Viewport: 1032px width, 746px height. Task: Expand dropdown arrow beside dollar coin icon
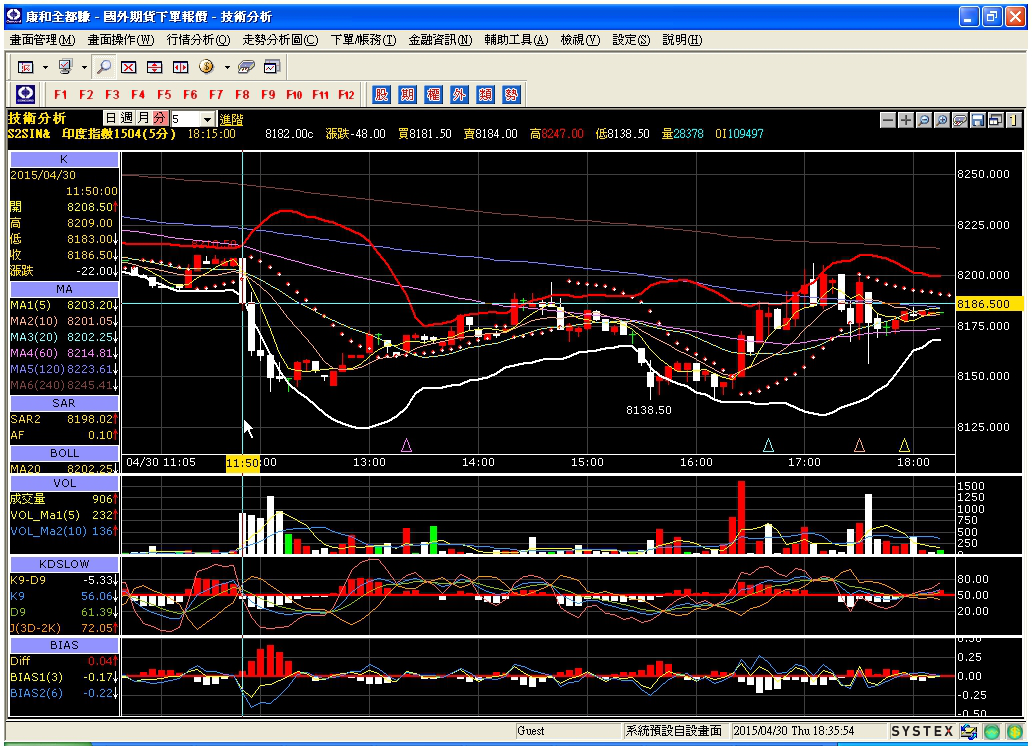[226, 67]
